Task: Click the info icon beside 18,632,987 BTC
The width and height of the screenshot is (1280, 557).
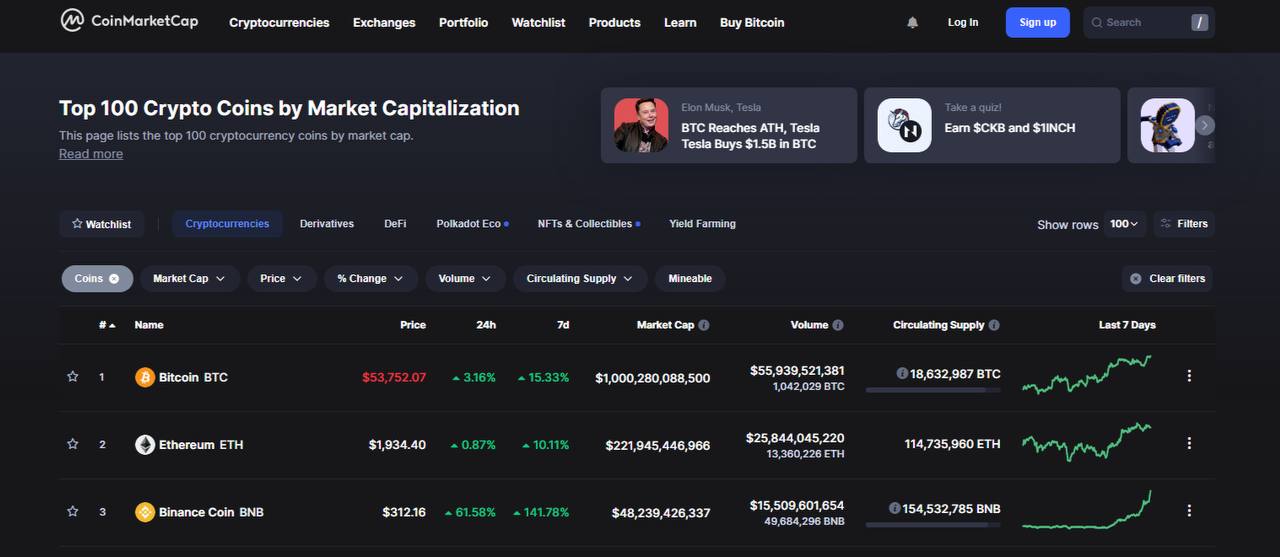Action: pos(902,373)
